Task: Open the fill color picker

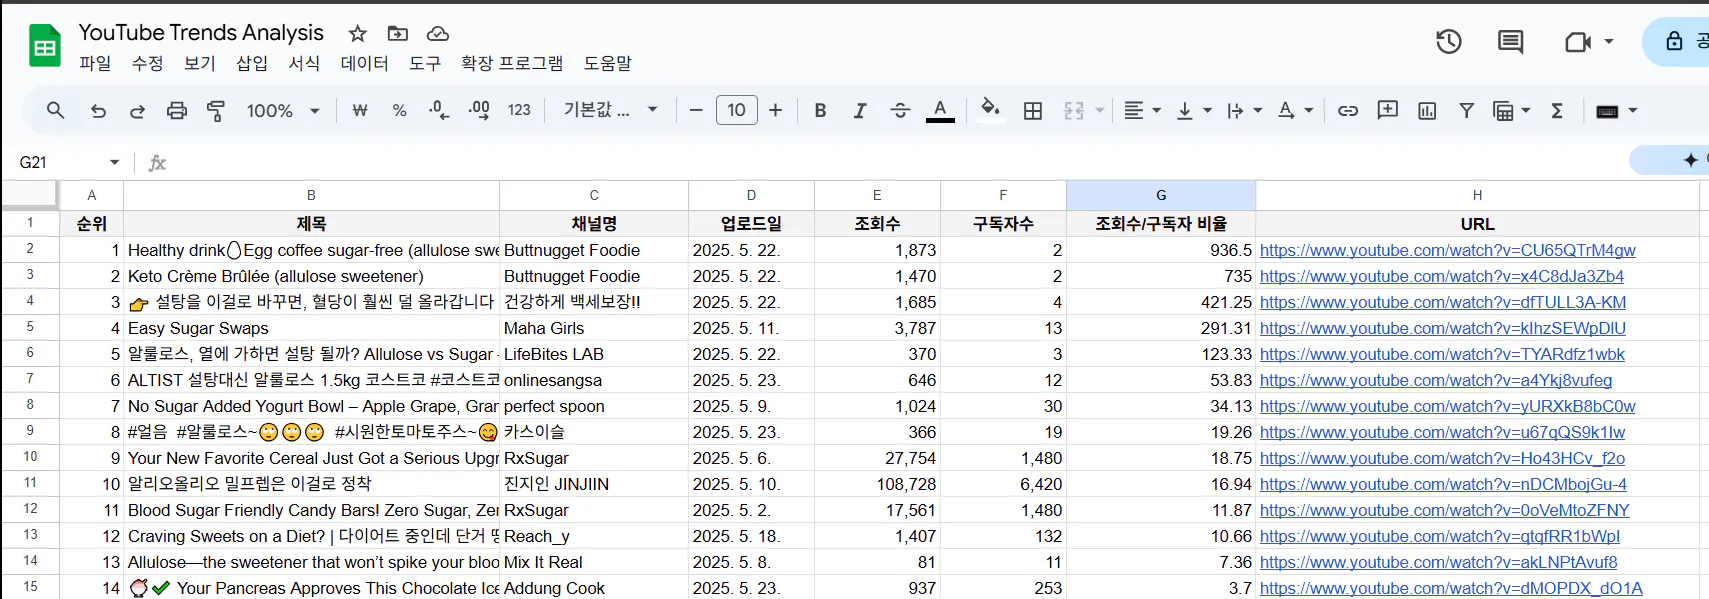Action: click(990, 108)
